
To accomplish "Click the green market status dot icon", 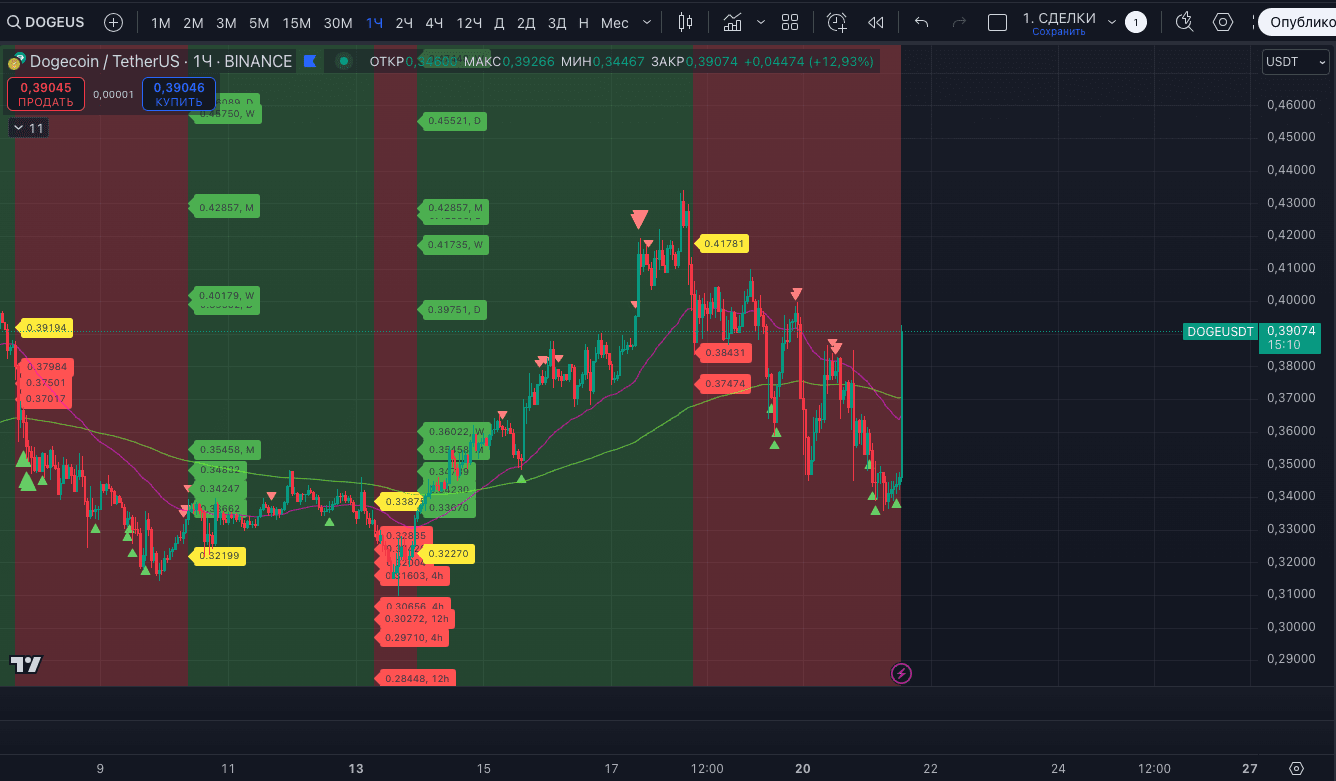I will [344, 61].
